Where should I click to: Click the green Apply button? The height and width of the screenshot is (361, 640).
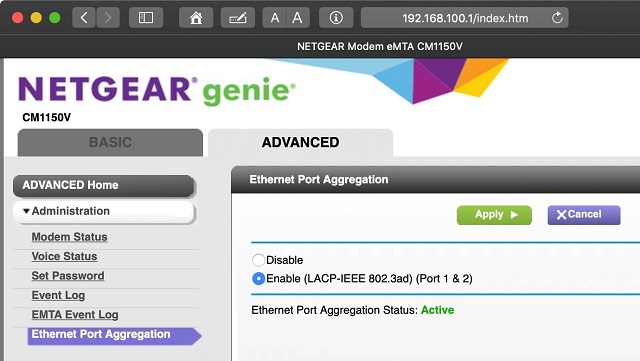[494, 215]
